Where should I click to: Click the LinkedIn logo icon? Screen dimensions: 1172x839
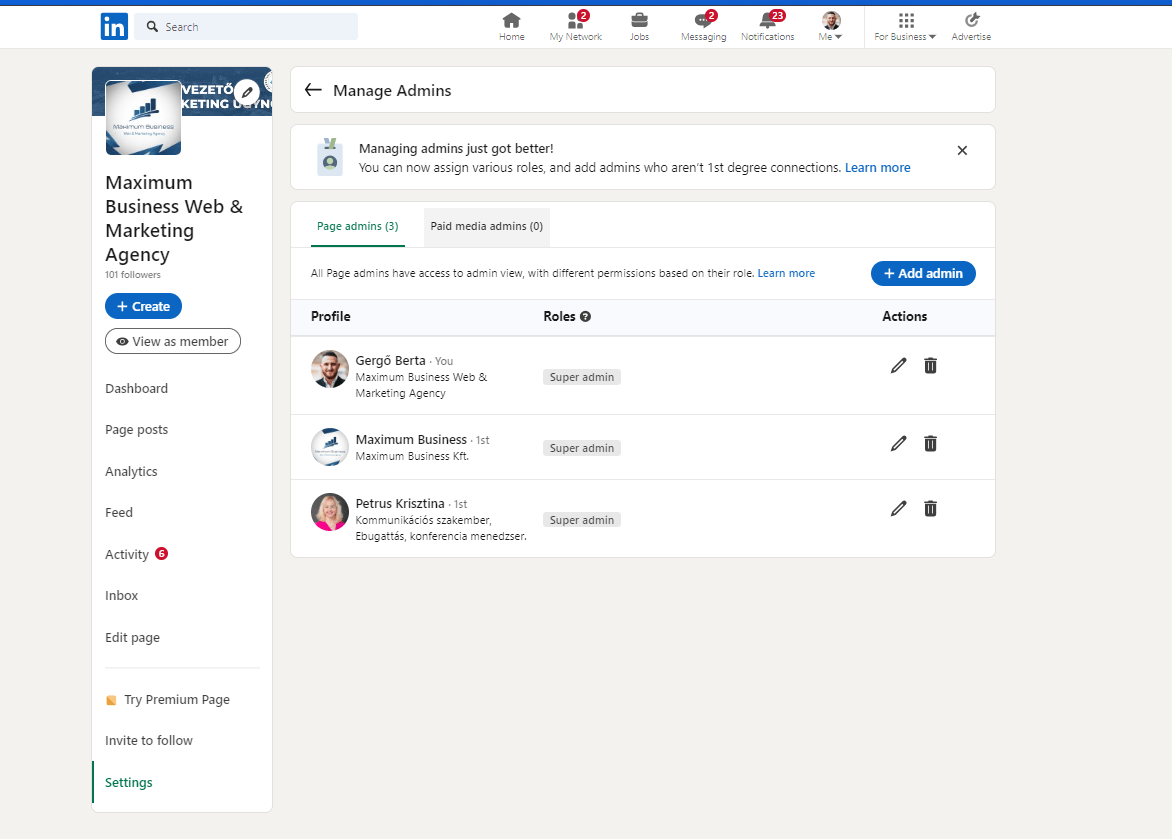(x=114, y=27)
